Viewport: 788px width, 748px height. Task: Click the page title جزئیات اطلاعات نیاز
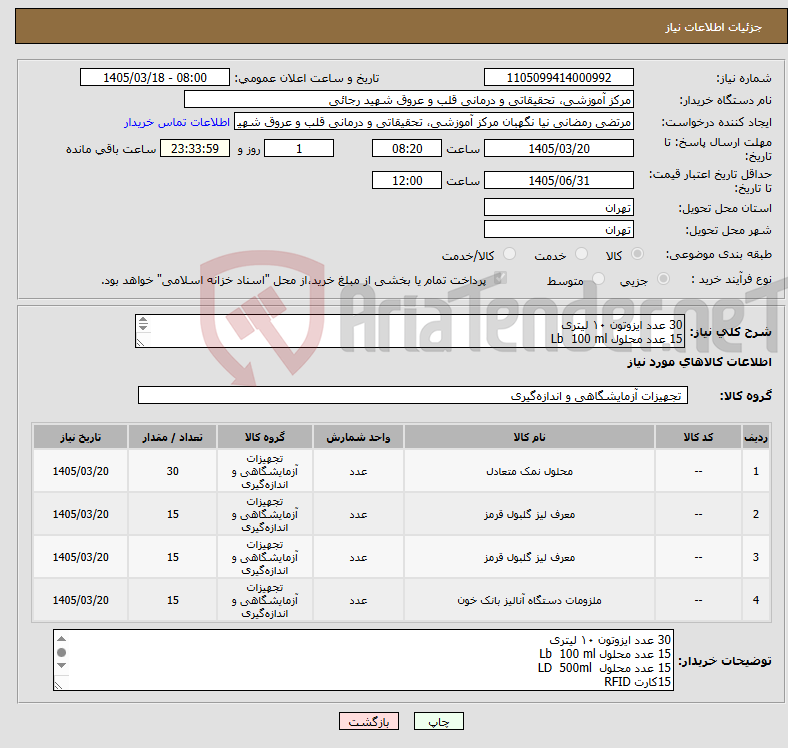[x=714, y=27]
